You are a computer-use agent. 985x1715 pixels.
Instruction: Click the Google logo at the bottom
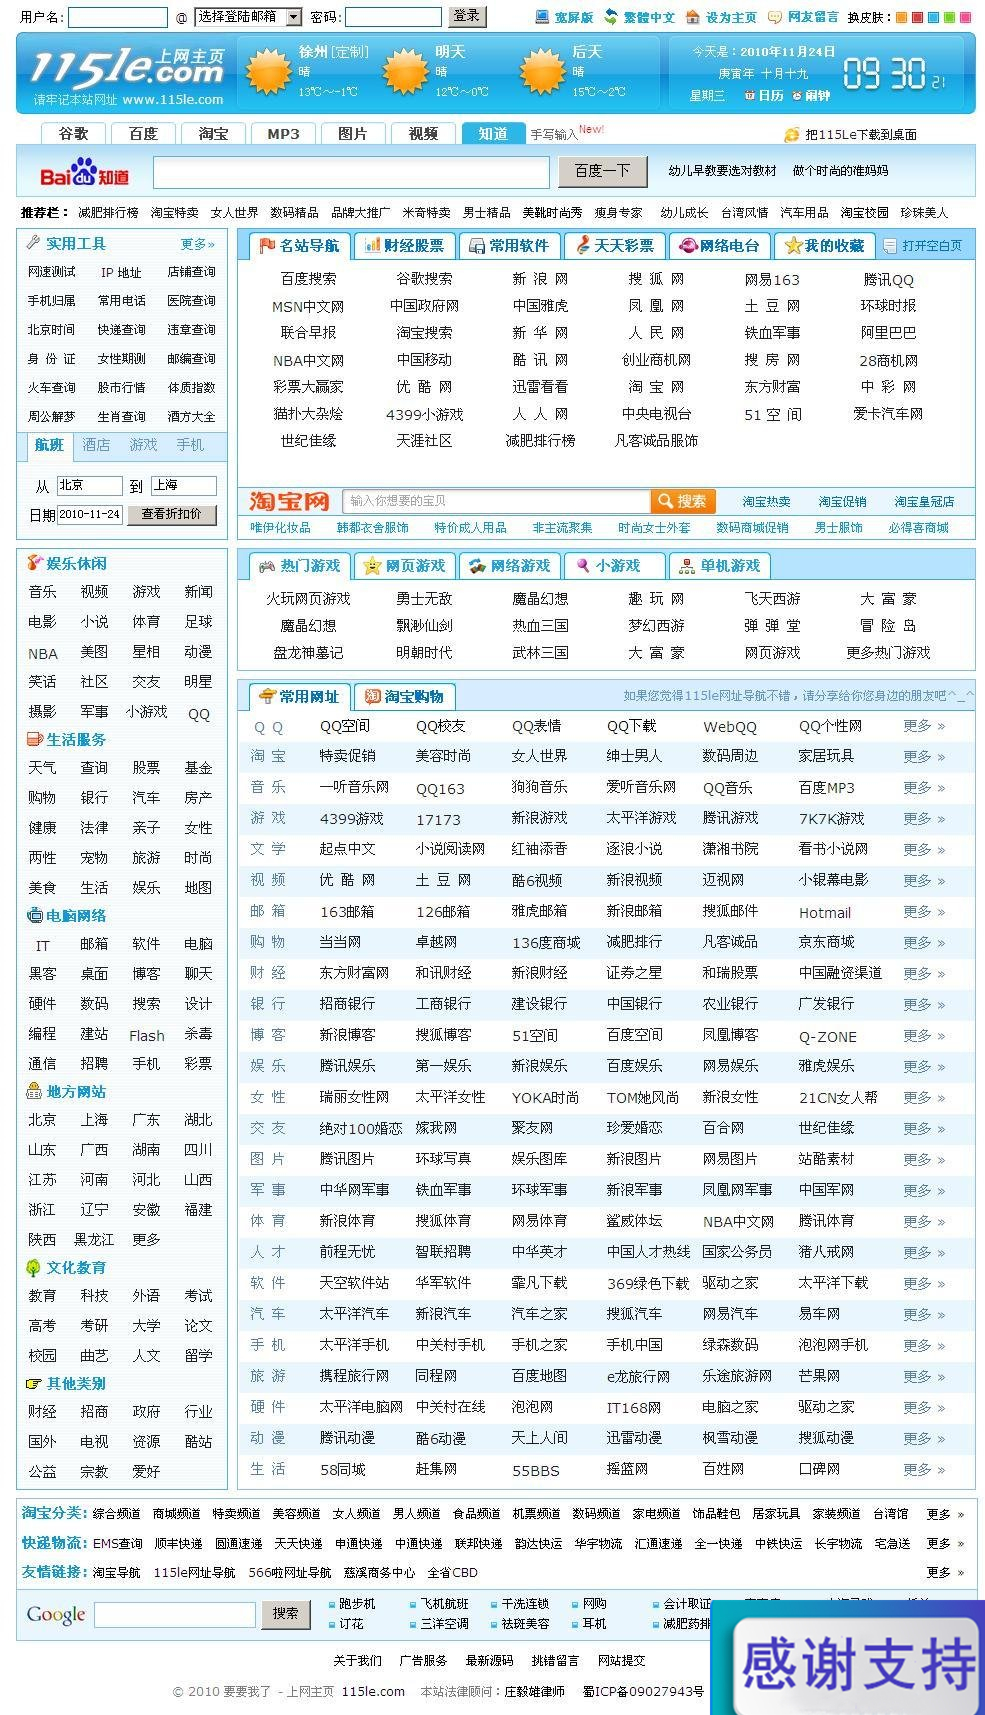(x=56, y=1614)
